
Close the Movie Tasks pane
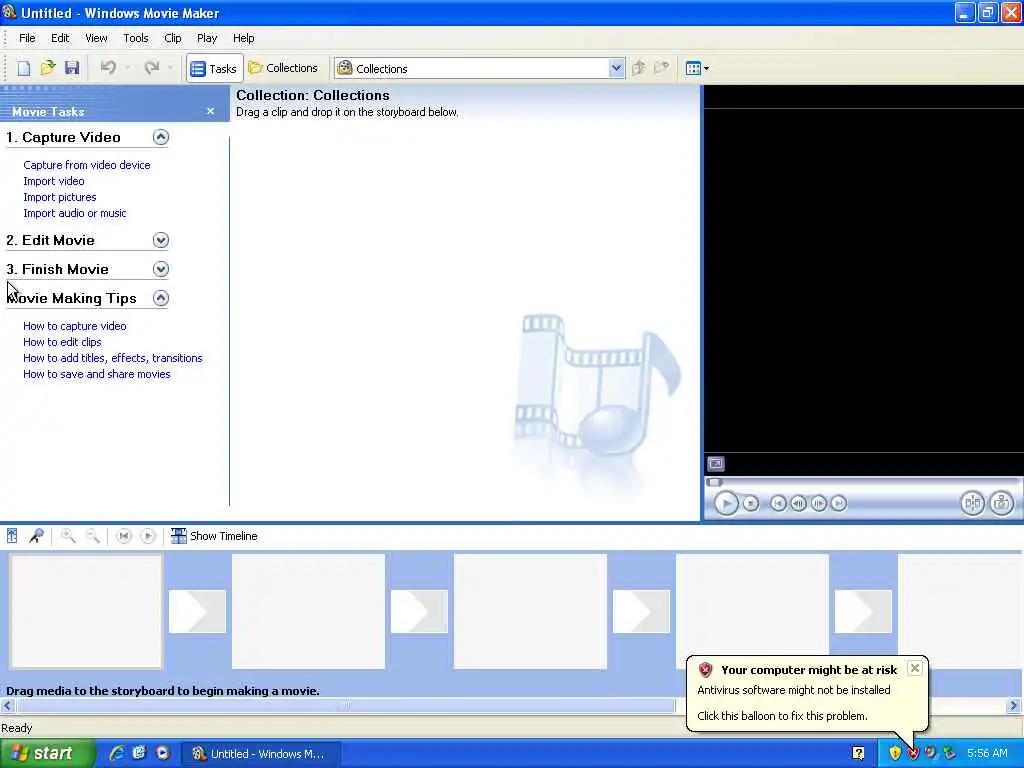(x=210, y=112)
